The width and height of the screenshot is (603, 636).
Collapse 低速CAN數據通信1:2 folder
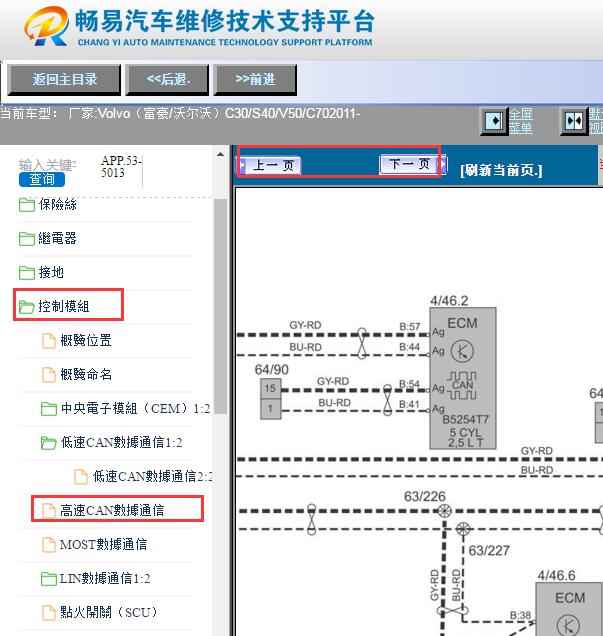(x=121, y=443)
